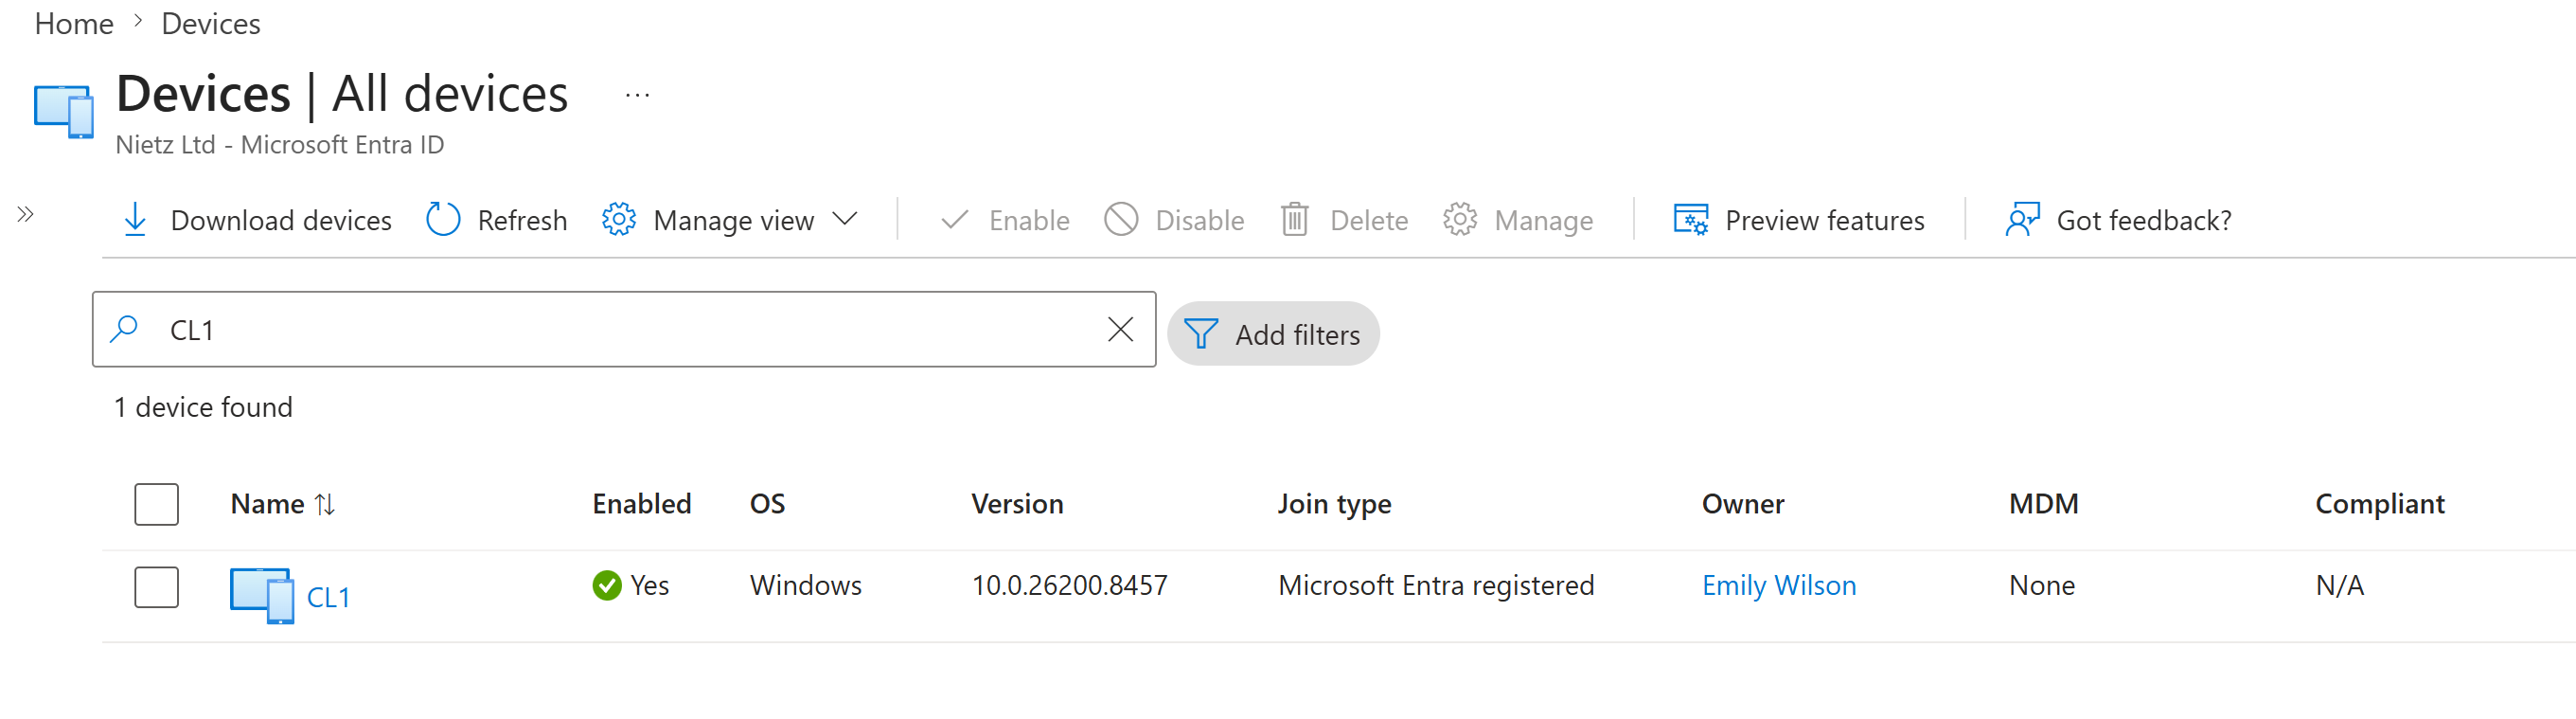Click Nietz Ltd - Microsoft Entra ID subtitle
Screen dimensions: 2576x719
(x=279, y=145)
